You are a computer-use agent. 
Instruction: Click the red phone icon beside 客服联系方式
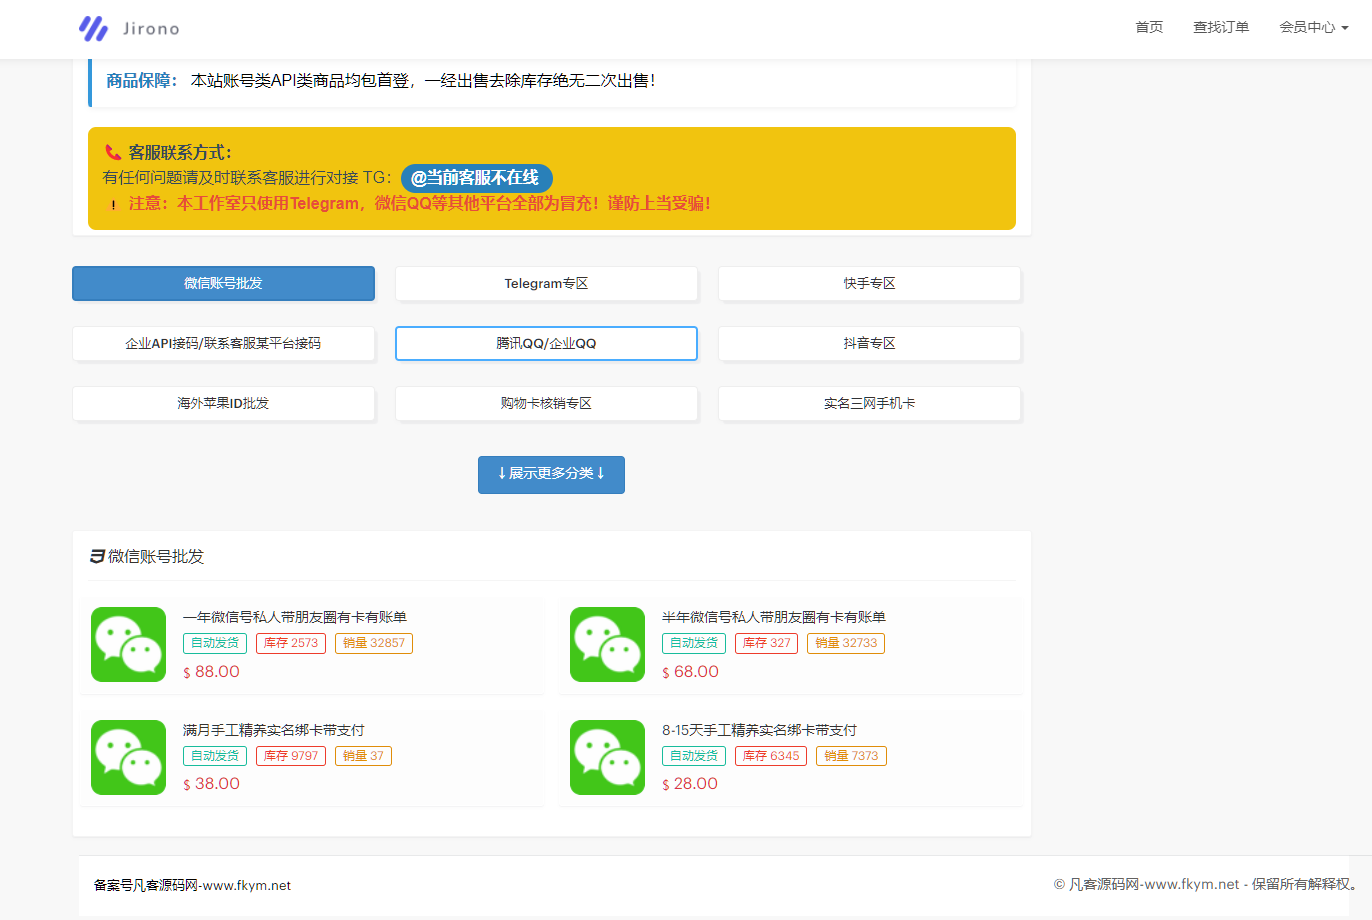(113, 153)
